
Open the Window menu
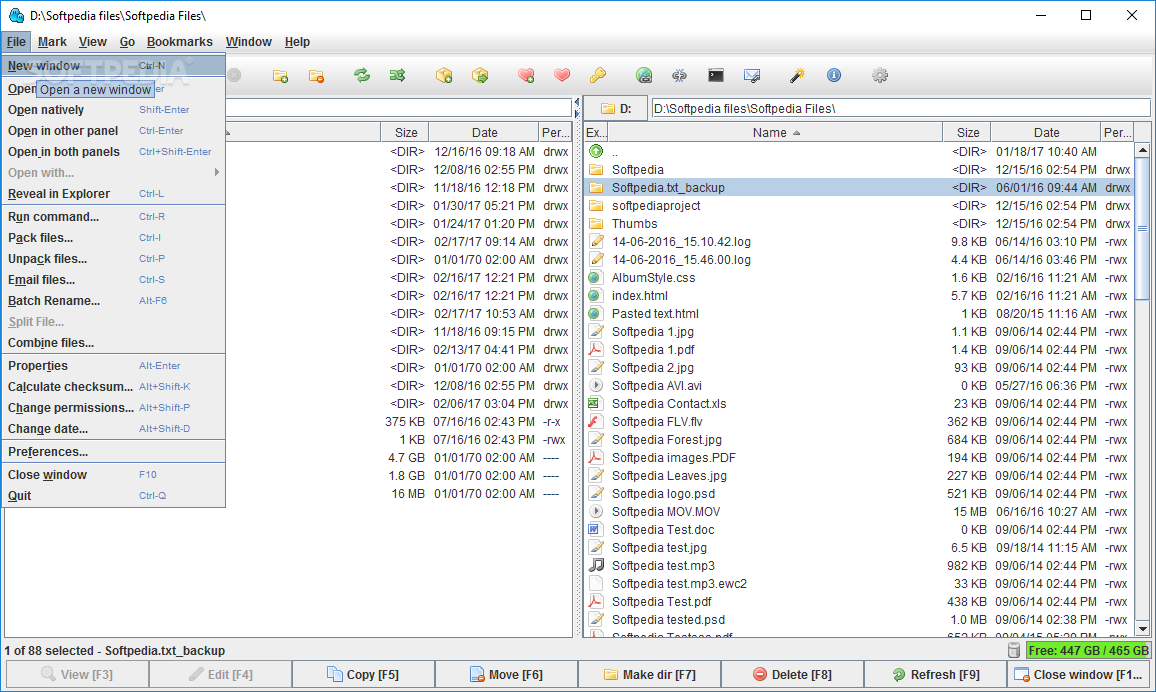(x=248, y=42)
